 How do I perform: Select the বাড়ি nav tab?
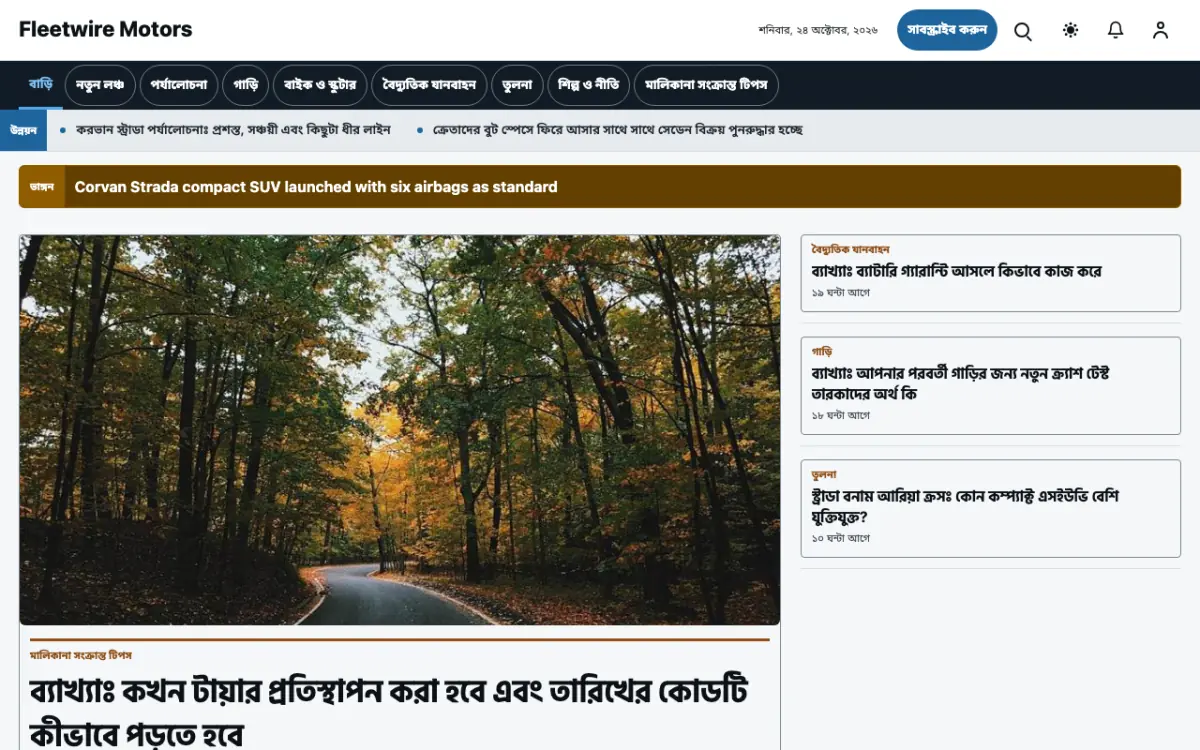(41, 85)
